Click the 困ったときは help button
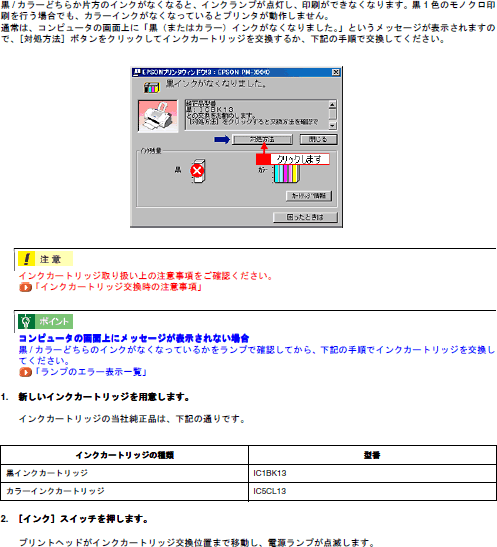The width and height of the screenshot is (497, 547). pos(305,217)
